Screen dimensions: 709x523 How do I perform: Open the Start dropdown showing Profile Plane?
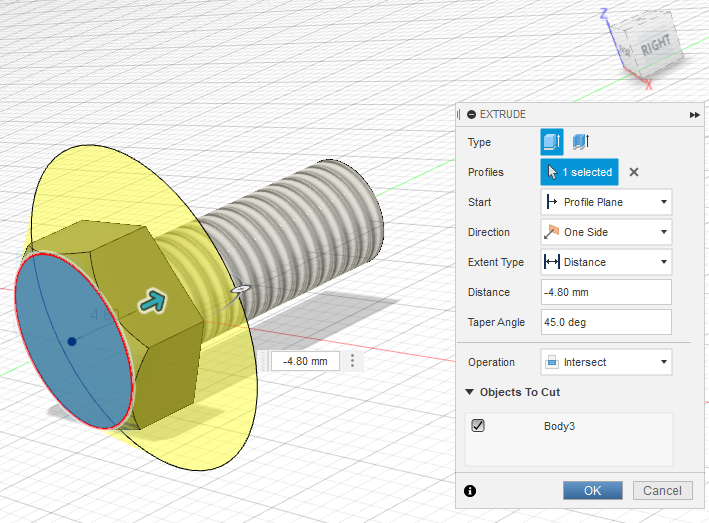point(606,202)
